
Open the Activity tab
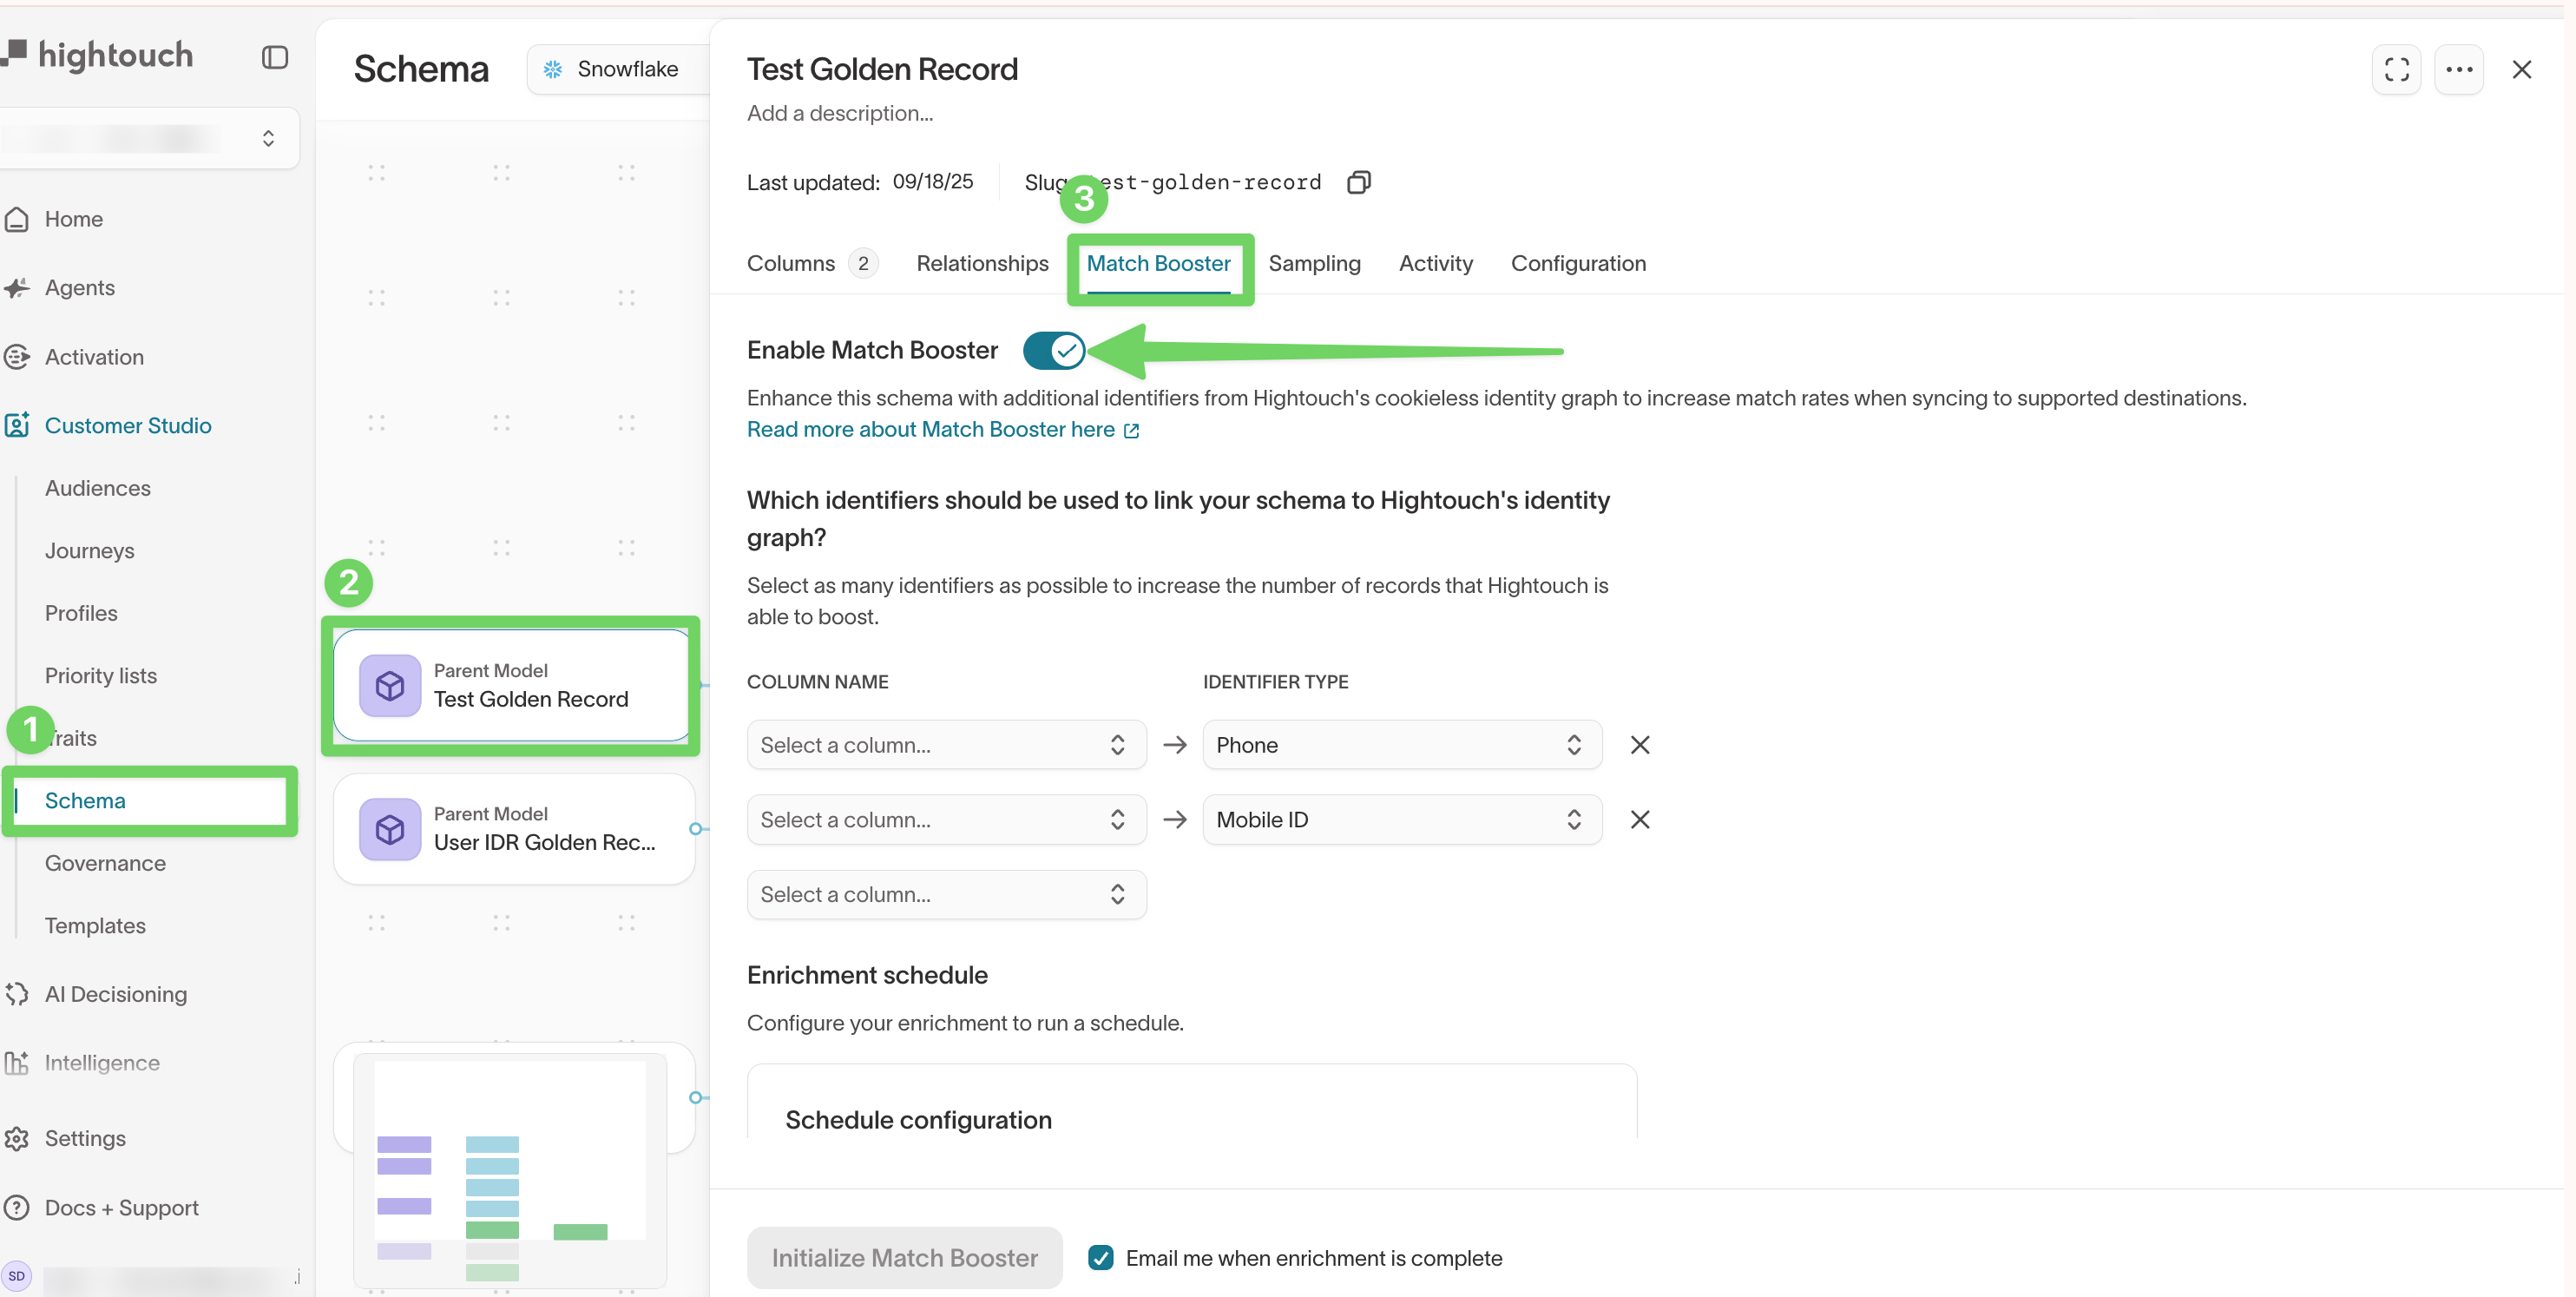1435,263
